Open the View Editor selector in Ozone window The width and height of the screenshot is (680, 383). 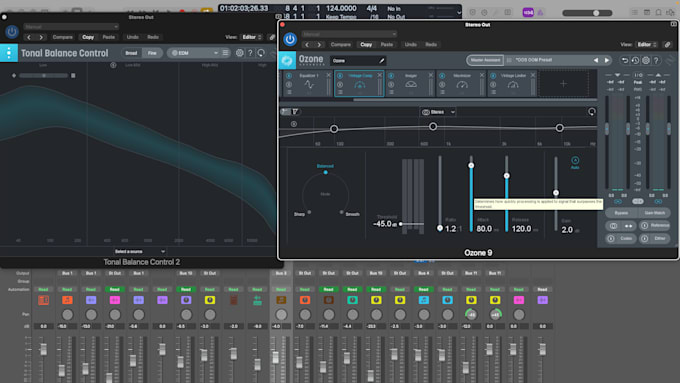click(647, 44)
